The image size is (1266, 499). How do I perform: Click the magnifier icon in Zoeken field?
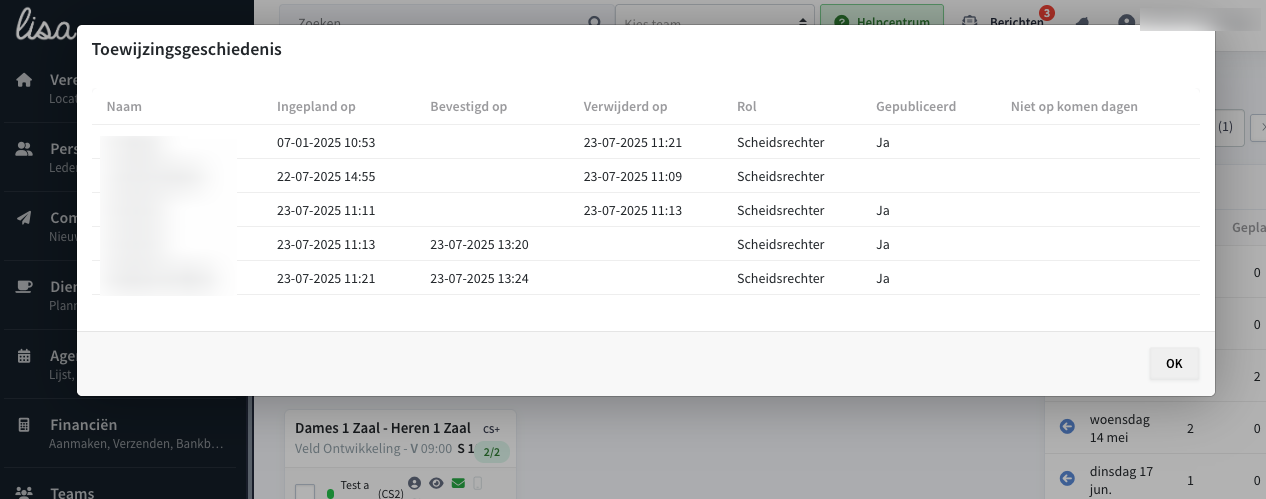click(x=594, y=21)
